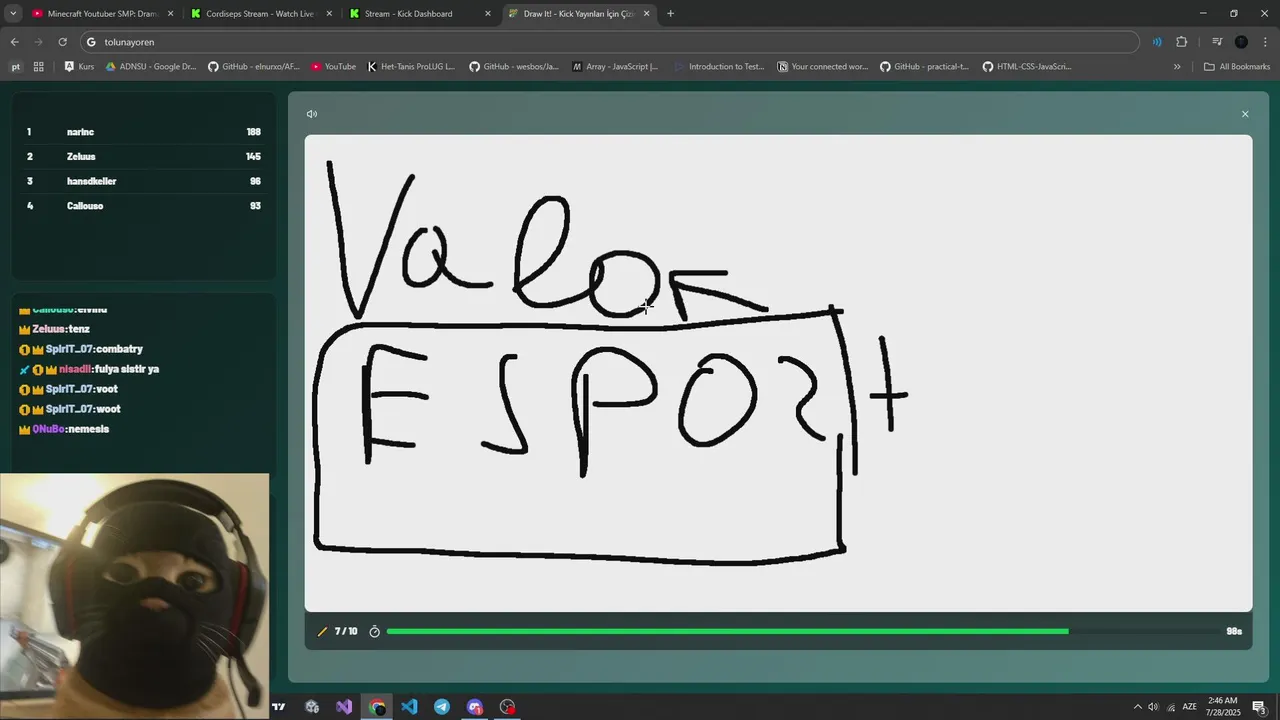This screenshot has width=1280, height=720.
Task: Switch the AZE input language indicator
Action: 1190,707
